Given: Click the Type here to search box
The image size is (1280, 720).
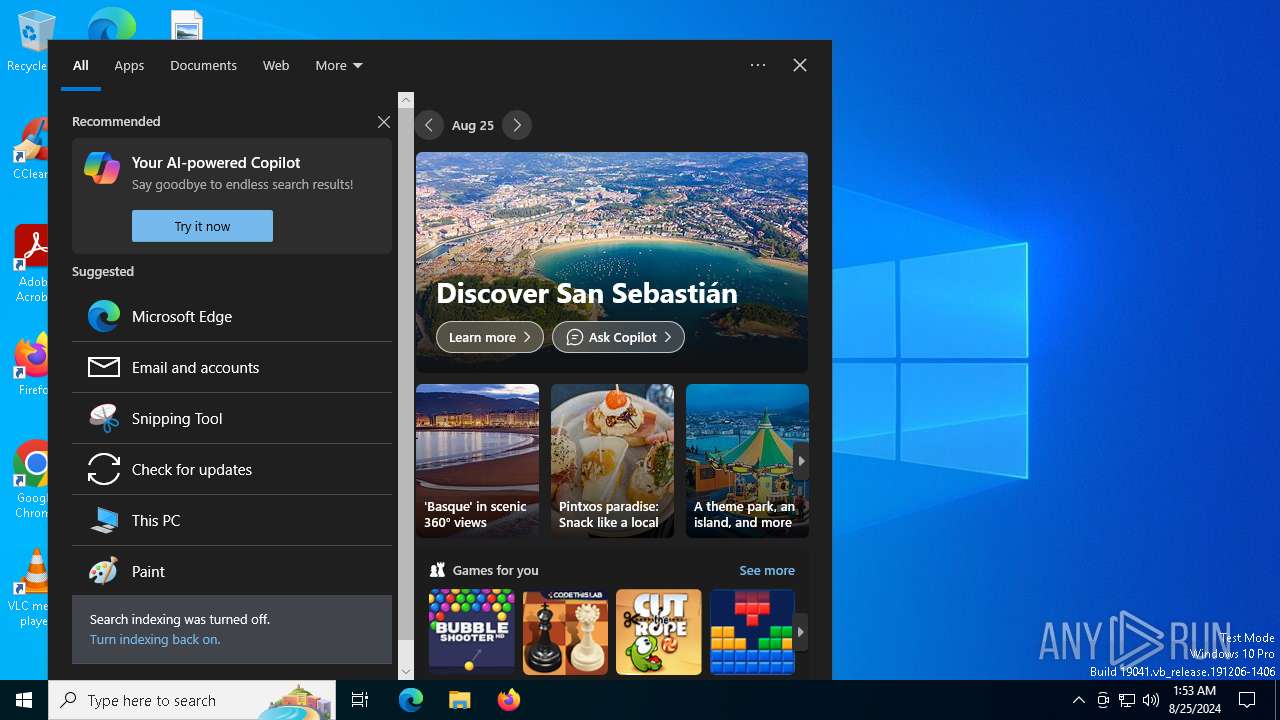Looking at the screenshot, I should tap(192, 700).
